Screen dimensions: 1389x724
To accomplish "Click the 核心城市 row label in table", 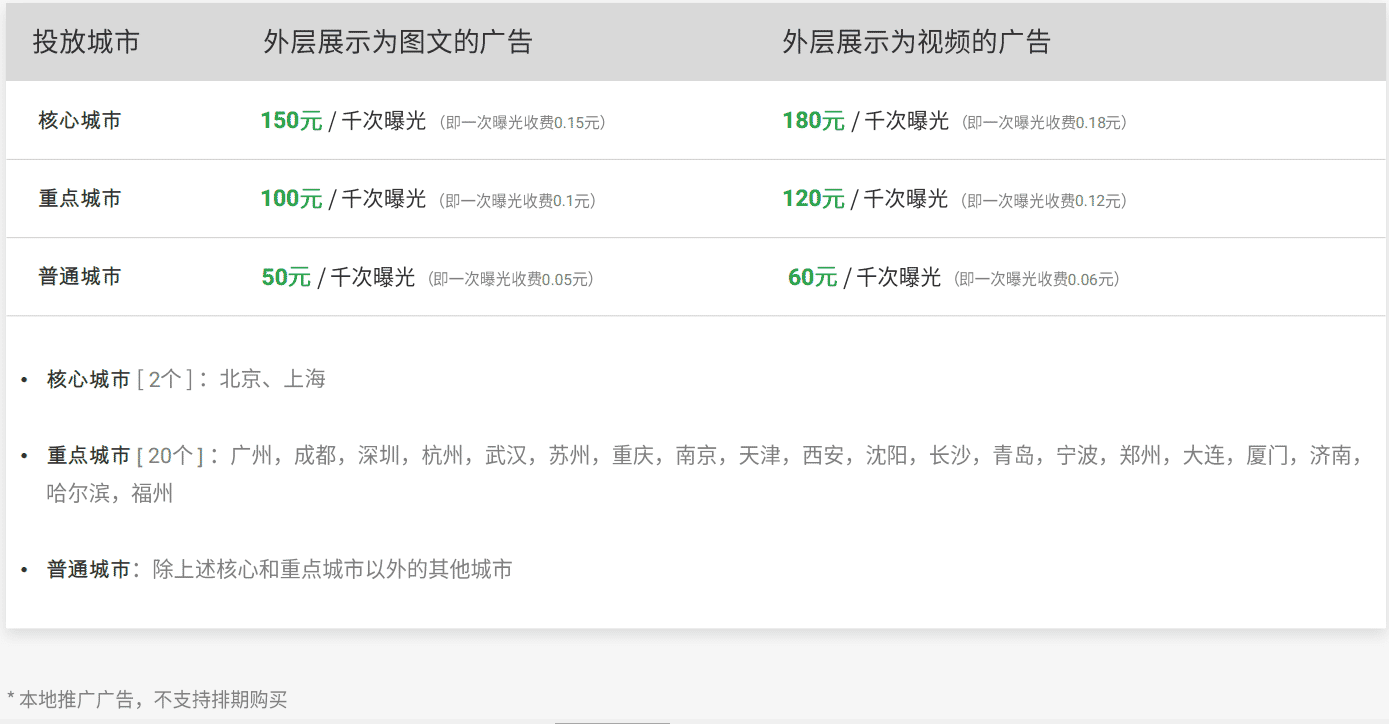I will 80,121.
